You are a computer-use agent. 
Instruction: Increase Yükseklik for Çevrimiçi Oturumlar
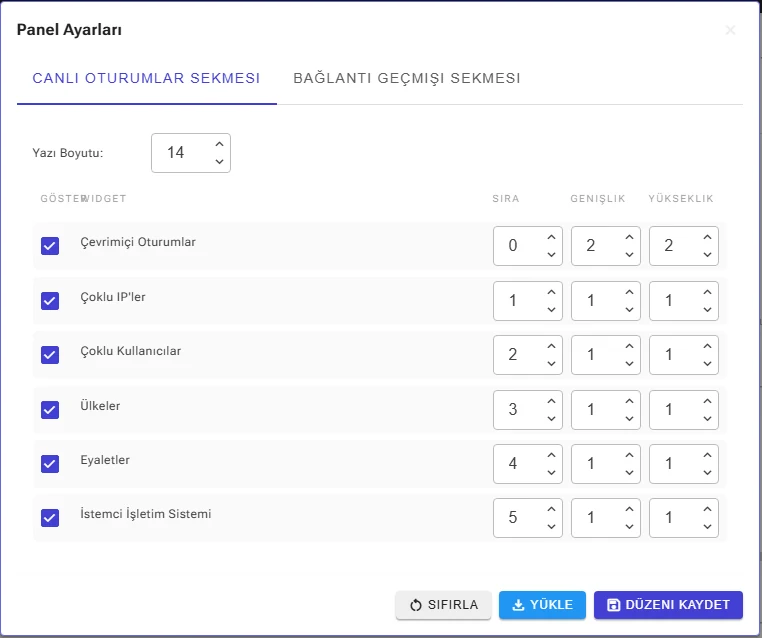(707, 237)
